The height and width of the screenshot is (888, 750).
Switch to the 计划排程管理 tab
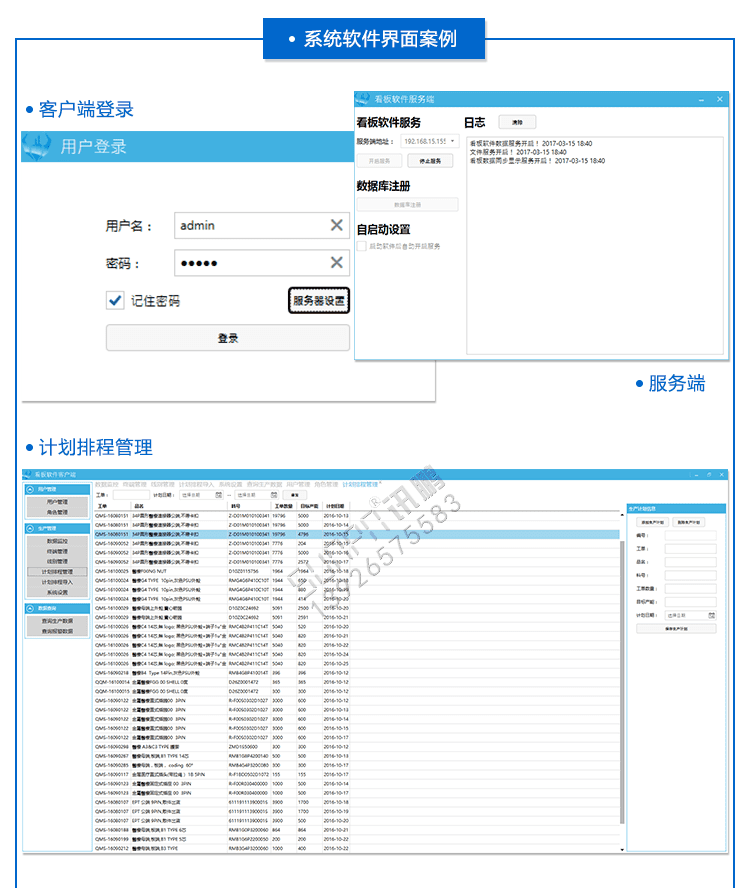point(359,484)
